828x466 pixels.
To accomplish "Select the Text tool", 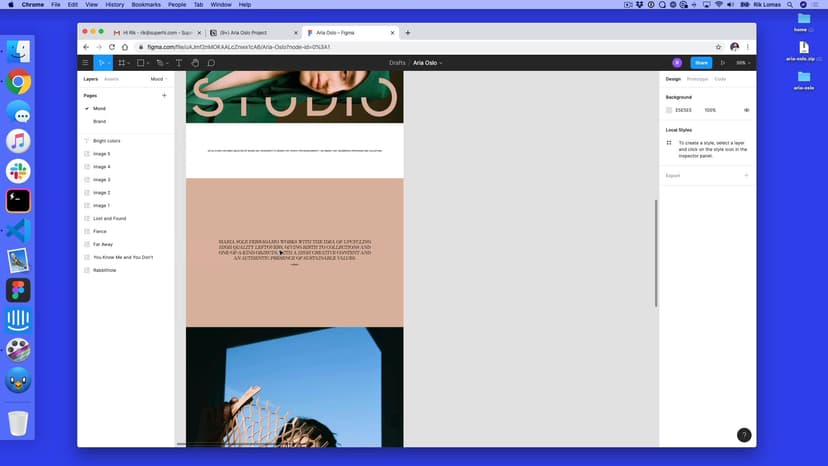I will [179, 63].
